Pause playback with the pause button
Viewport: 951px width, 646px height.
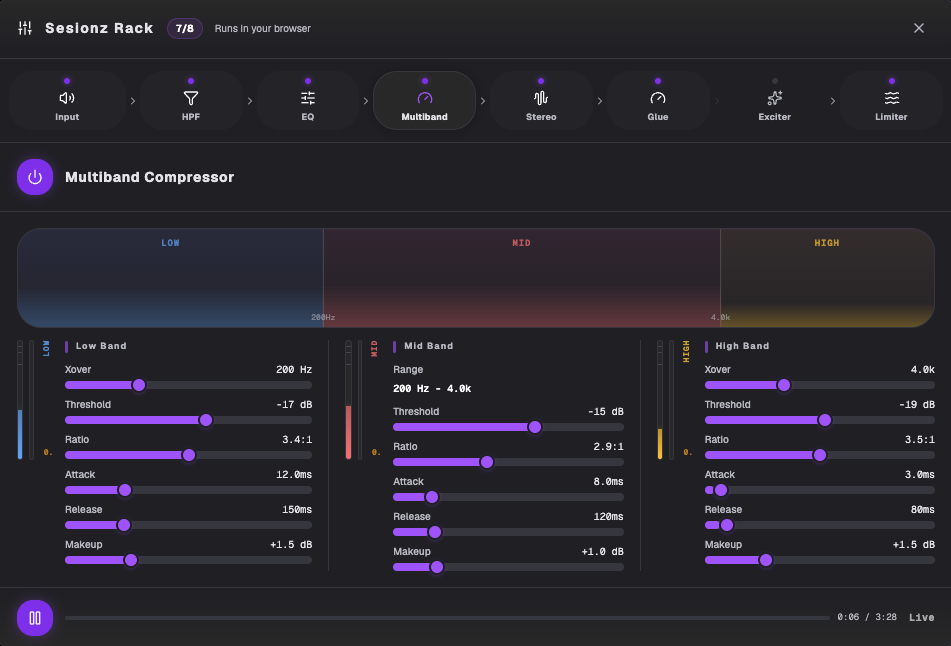35,617
